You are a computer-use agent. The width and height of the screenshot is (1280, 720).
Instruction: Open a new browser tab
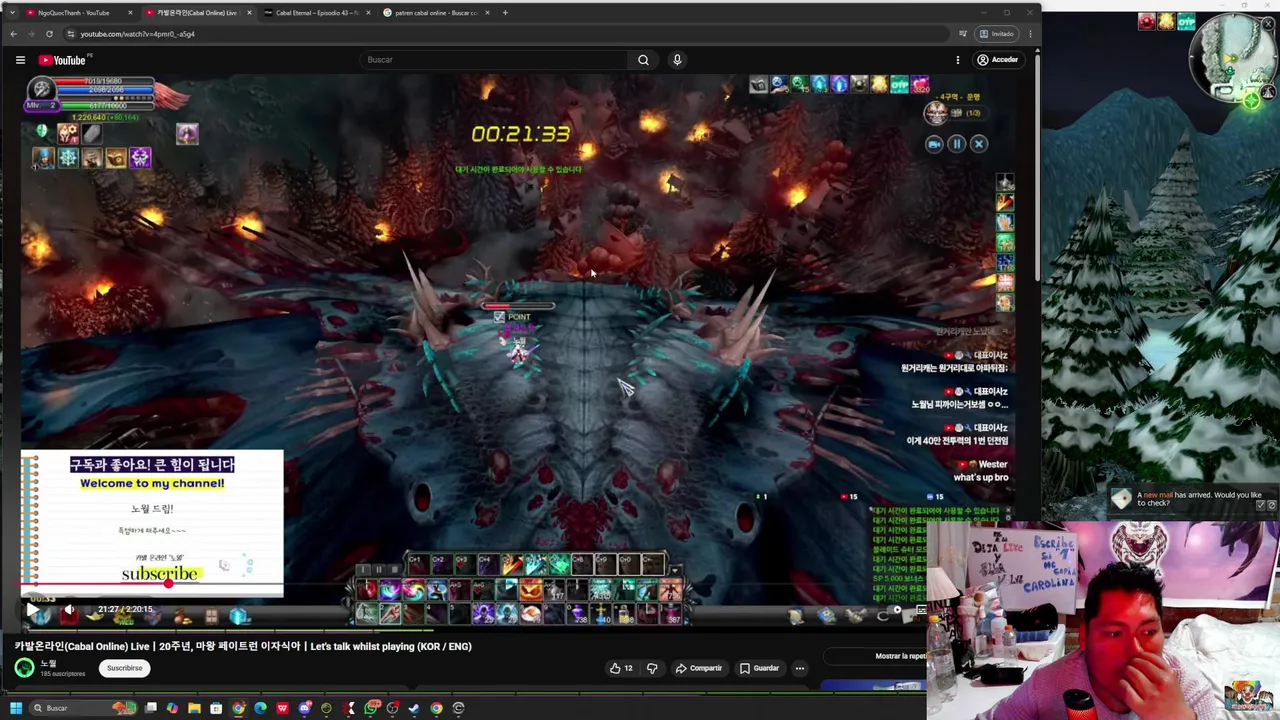pyautogui.click(x=505, y=13)
